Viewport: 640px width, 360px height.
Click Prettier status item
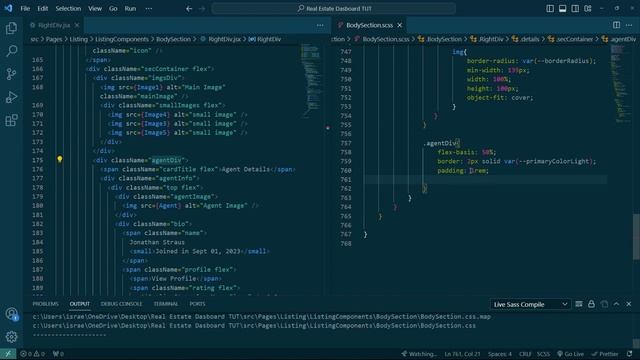[605, 354]
